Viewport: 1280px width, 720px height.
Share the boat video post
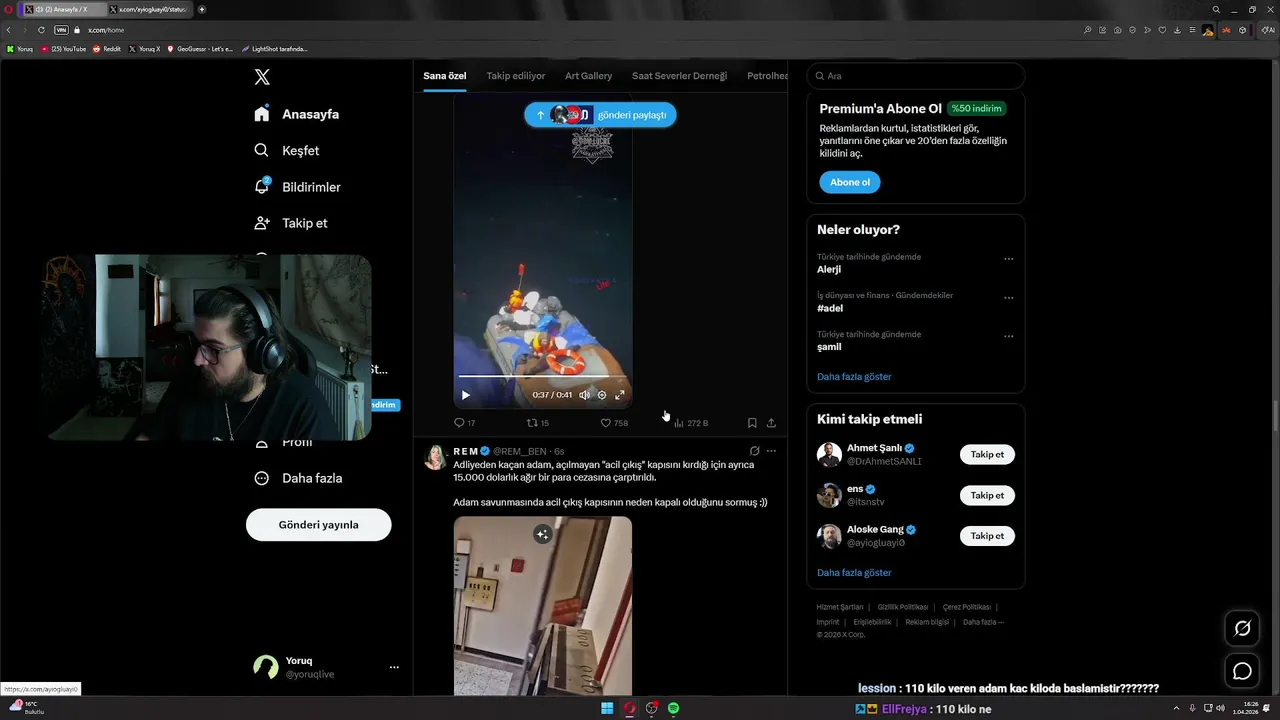coord(771,423)
